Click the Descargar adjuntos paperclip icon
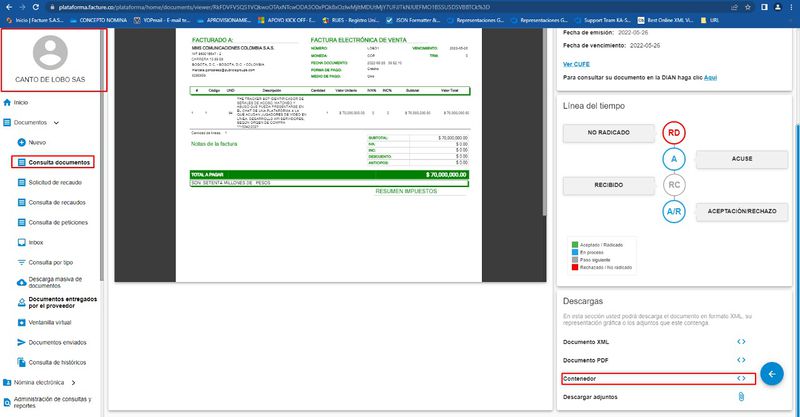Viewport: 800px width, 417px height. click(x=741, y=397)
